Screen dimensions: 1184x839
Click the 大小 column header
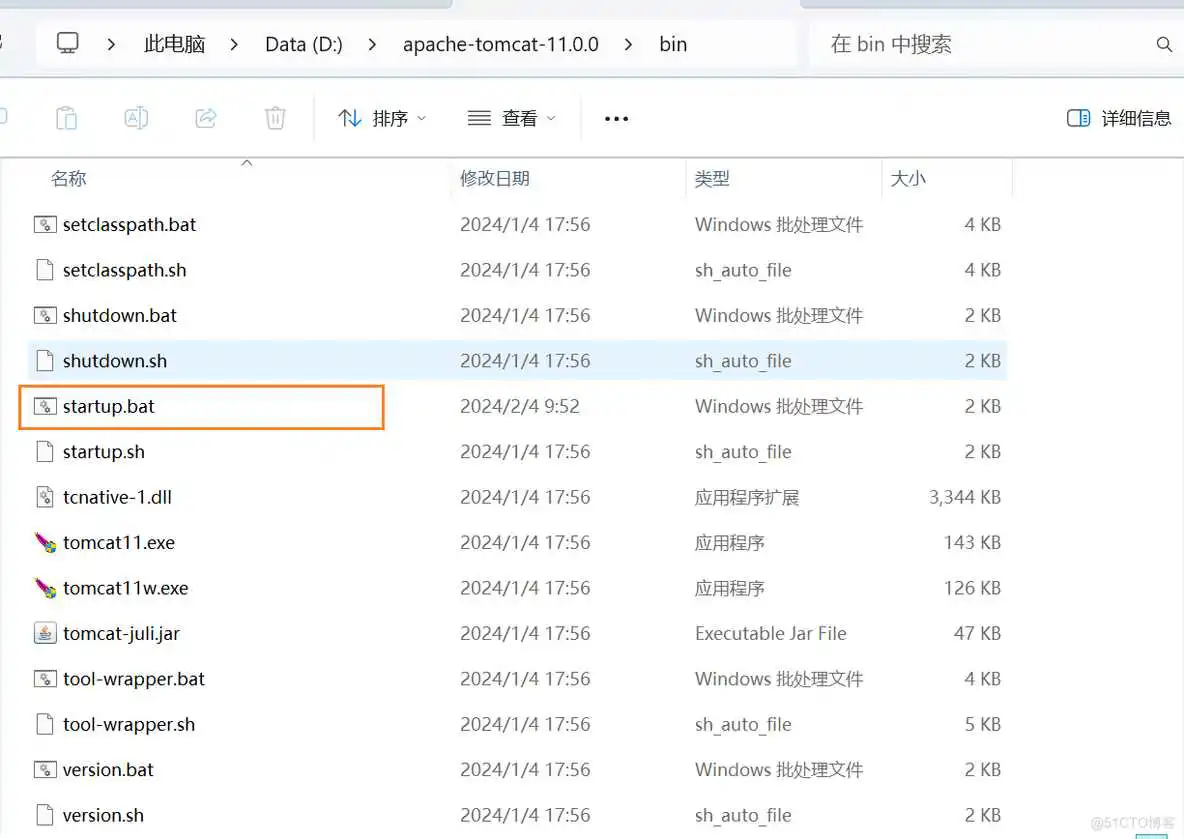(908, 178)
